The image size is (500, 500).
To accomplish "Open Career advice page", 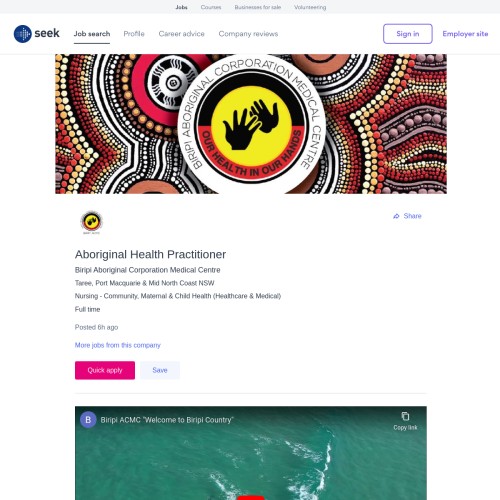I will click(x=181, y=34).
